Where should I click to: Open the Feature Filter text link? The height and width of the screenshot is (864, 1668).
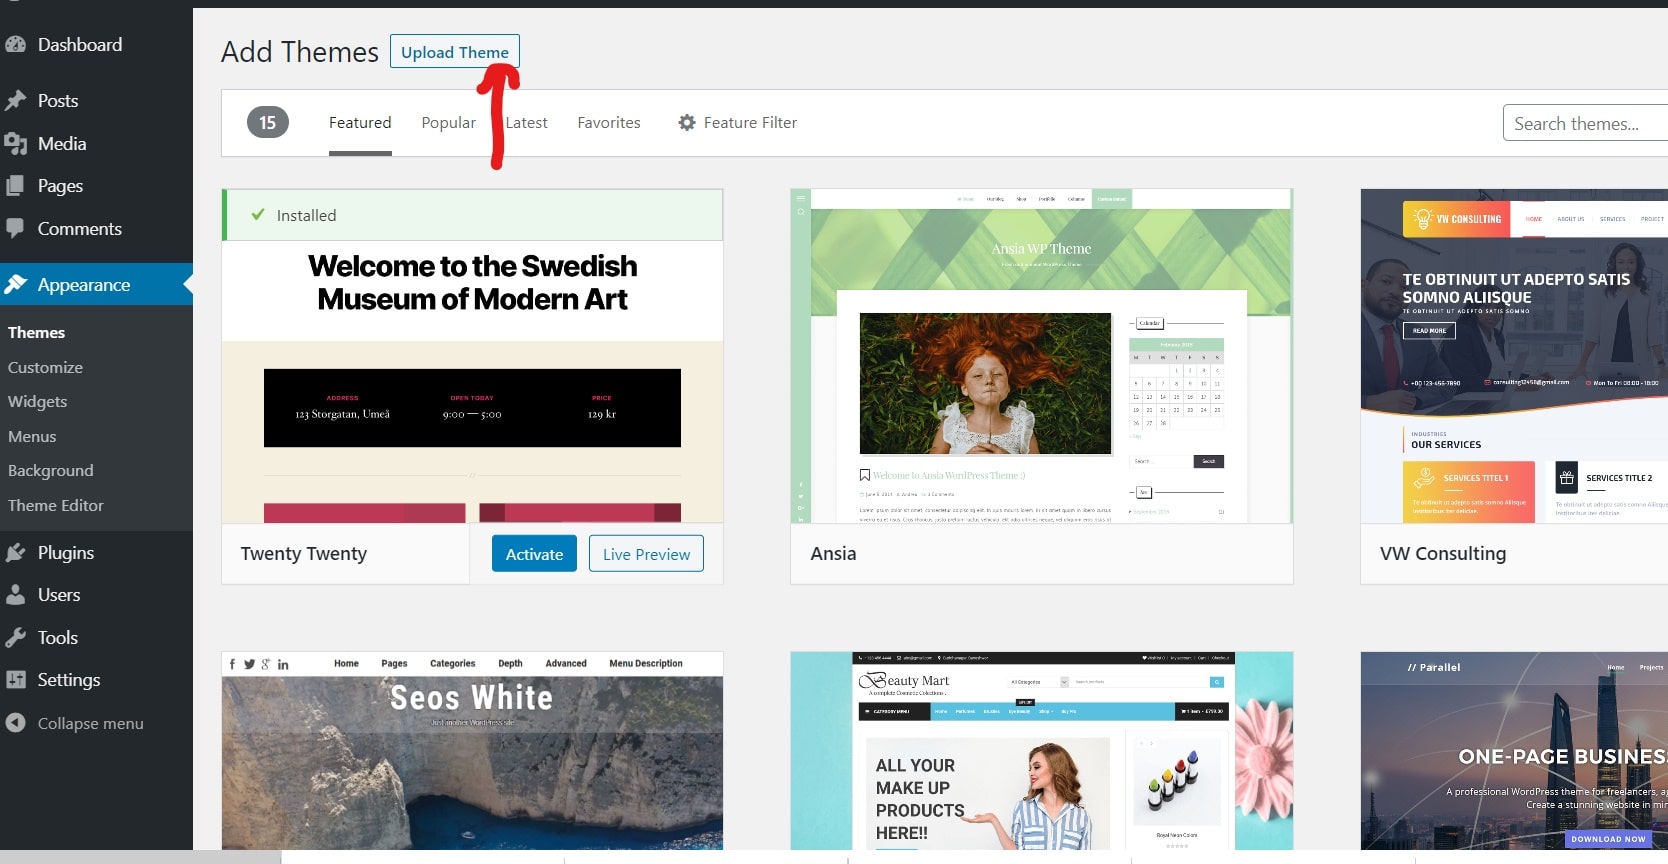[750, 123]
